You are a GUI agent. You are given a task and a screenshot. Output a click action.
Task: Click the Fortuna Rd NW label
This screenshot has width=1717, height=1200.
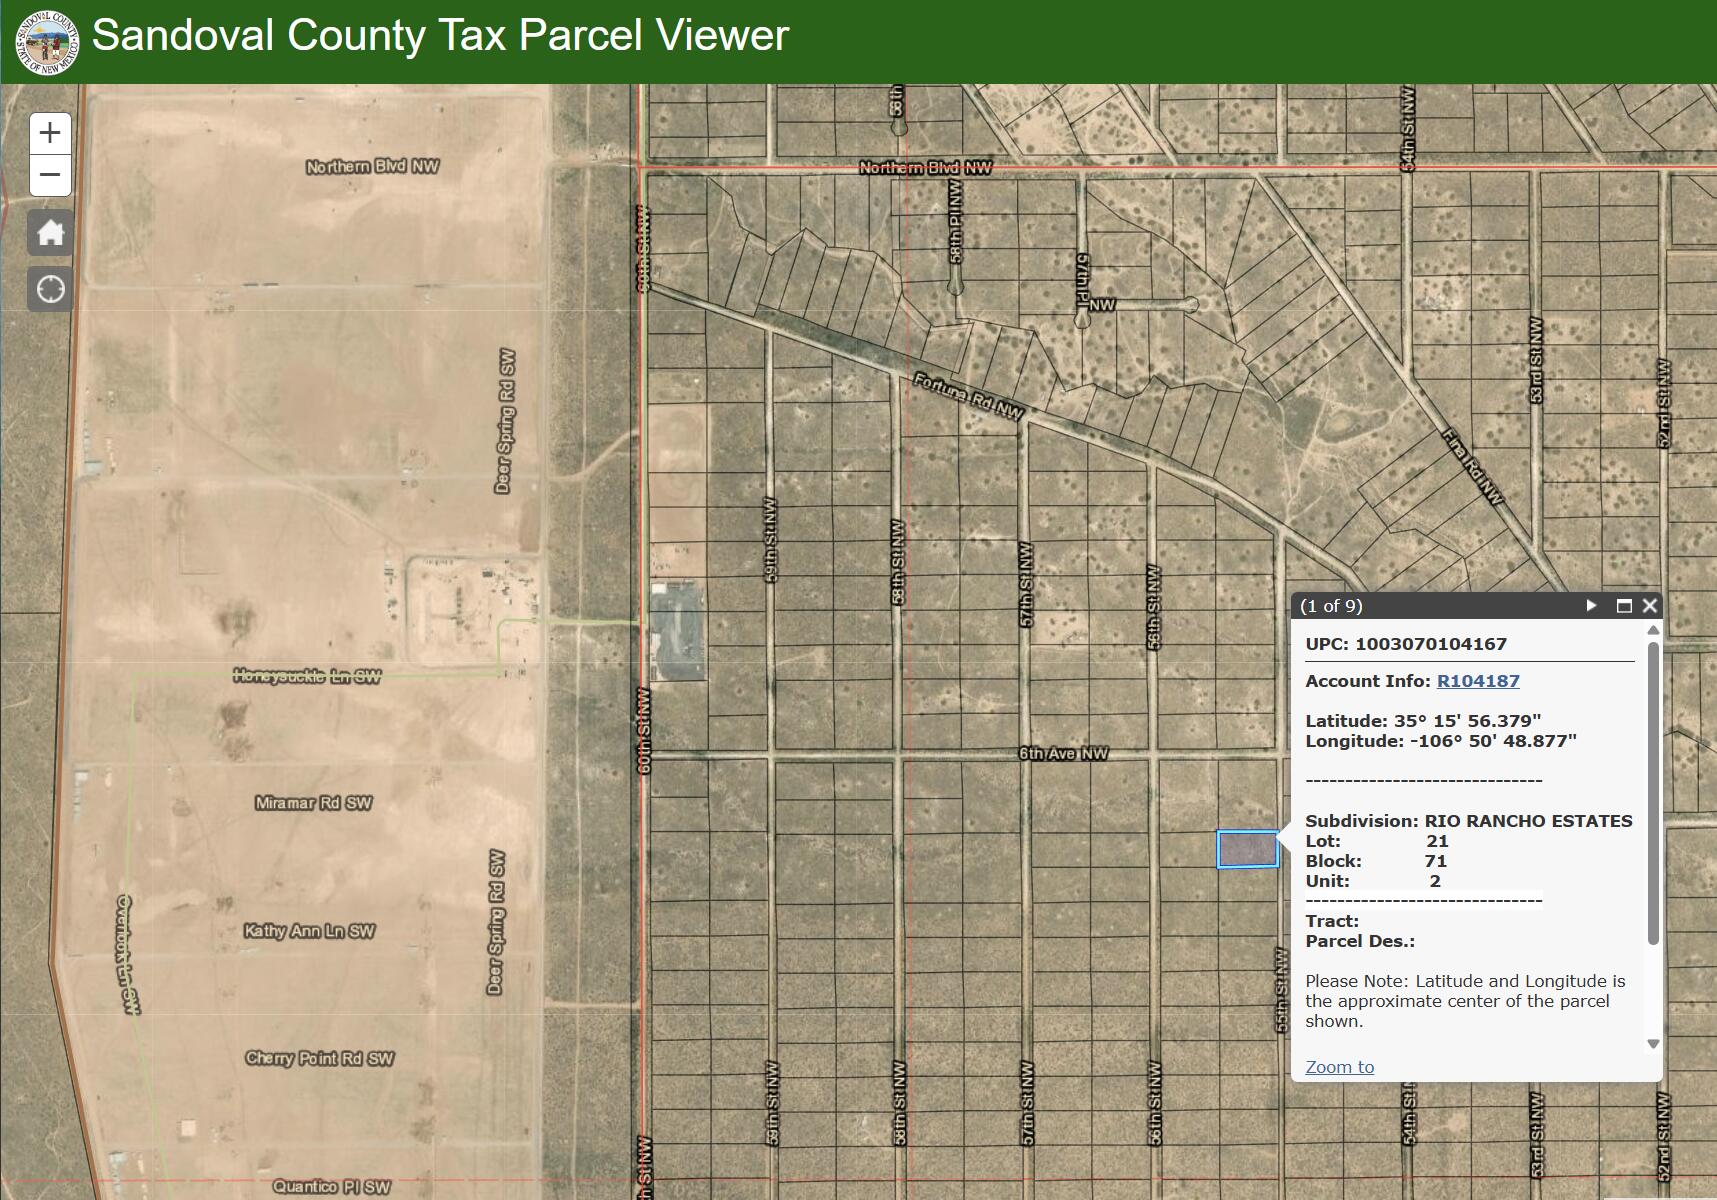coord(968,398)
